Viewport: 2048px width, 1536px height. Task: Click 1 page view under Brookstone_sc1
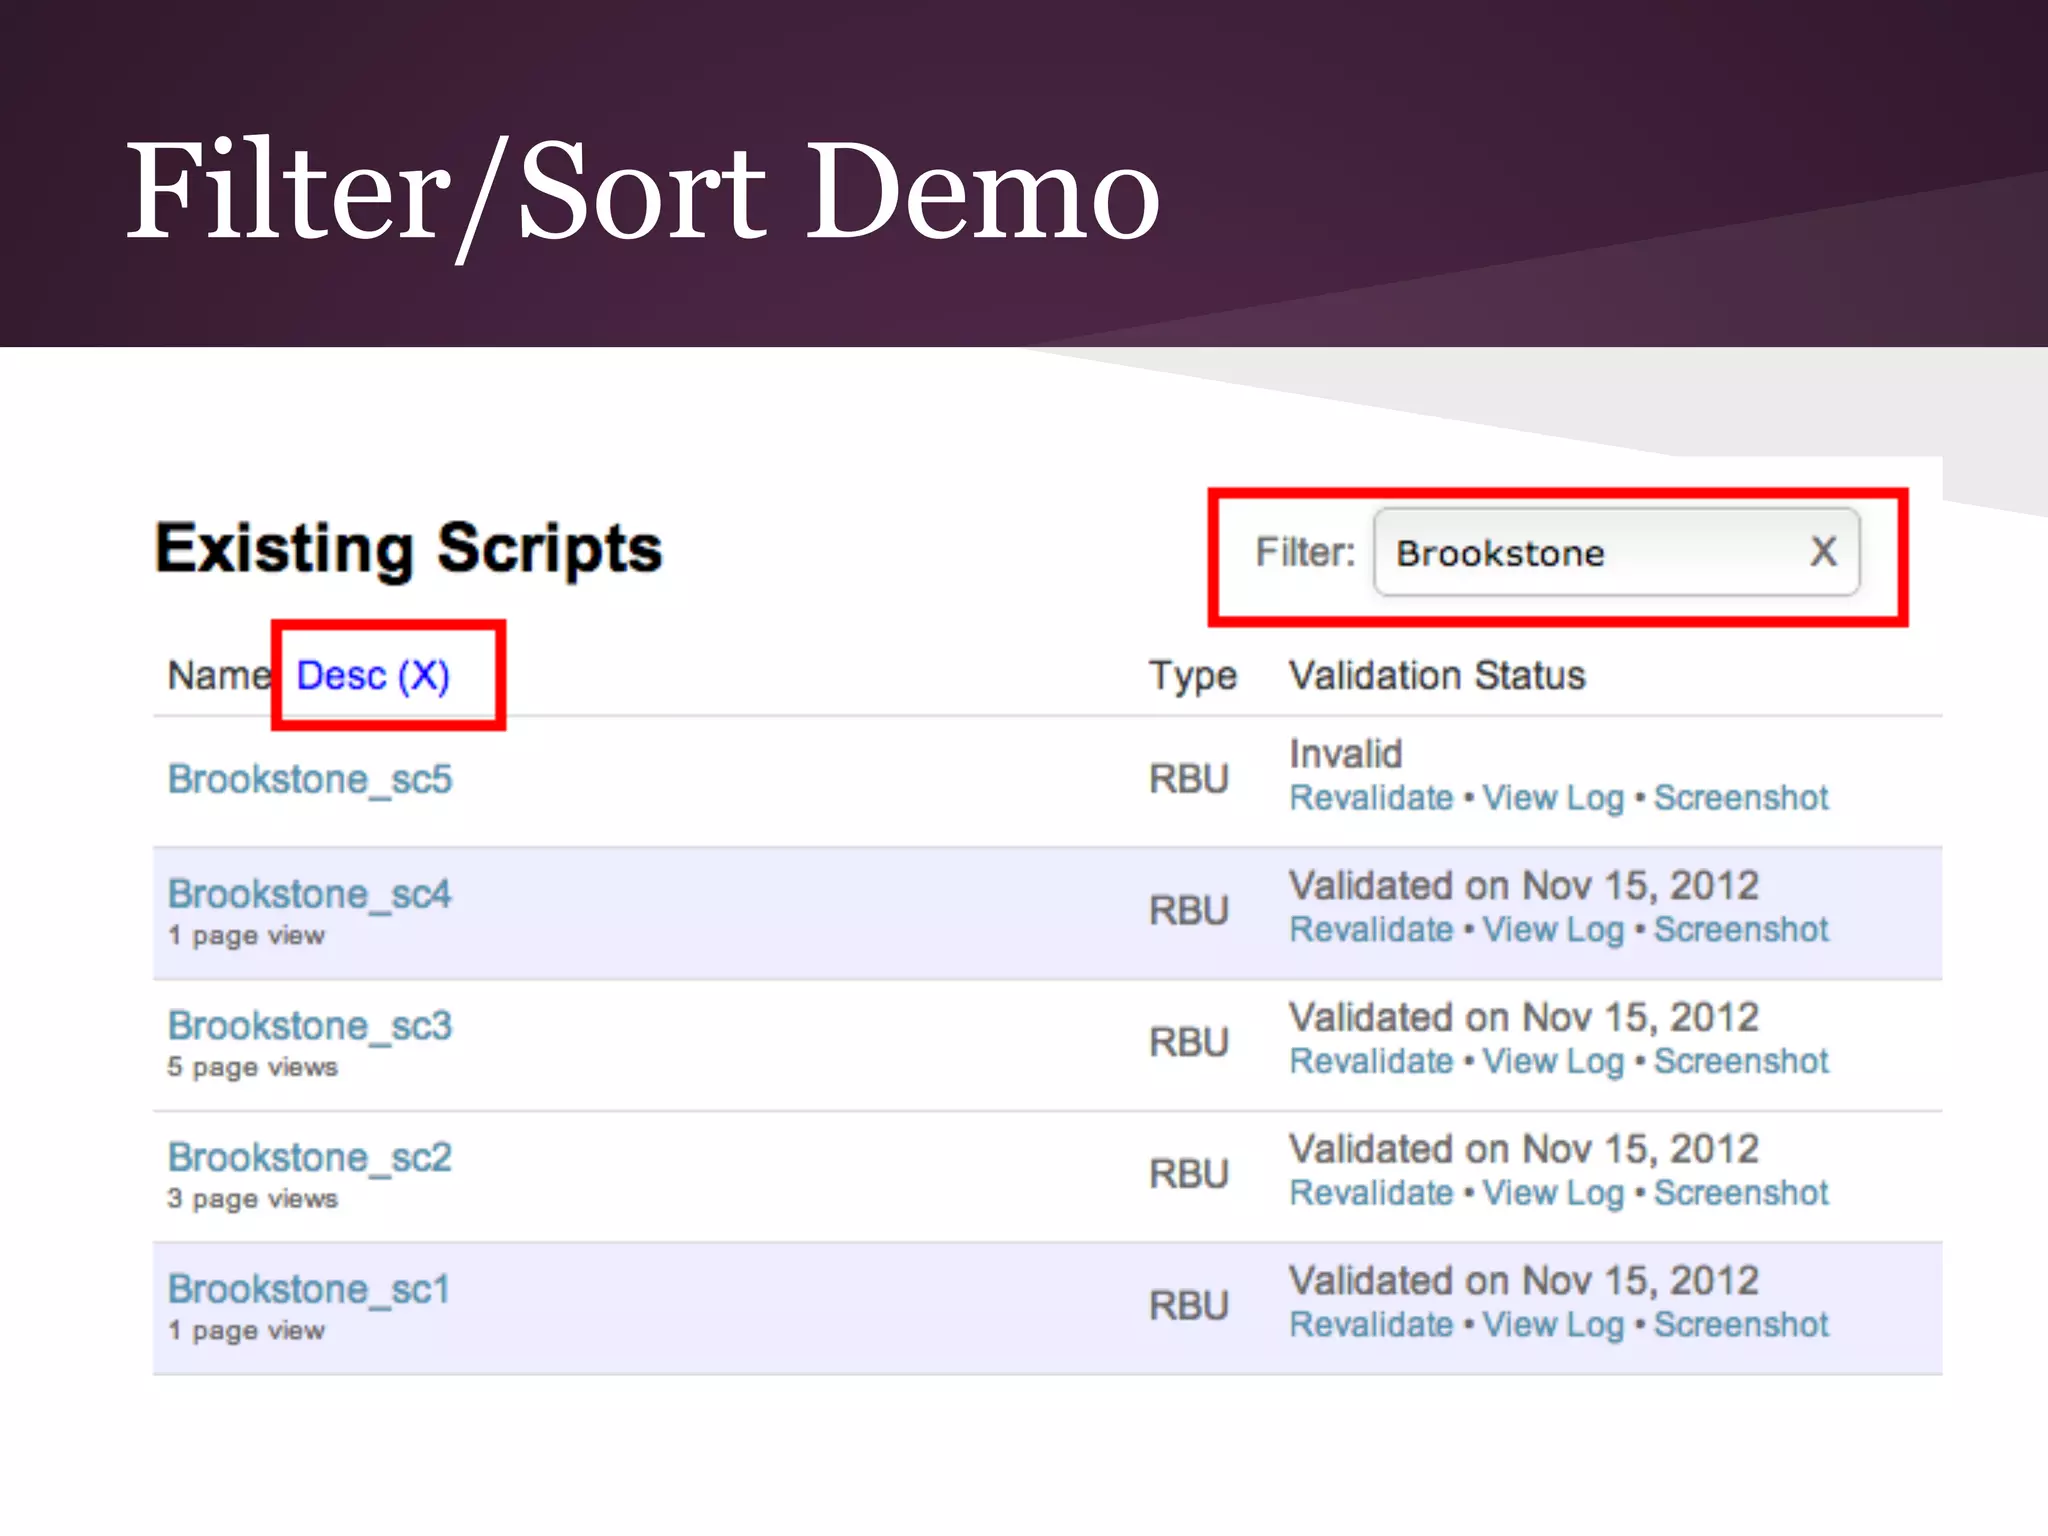pyautogui.click(x=246, y=1332)
